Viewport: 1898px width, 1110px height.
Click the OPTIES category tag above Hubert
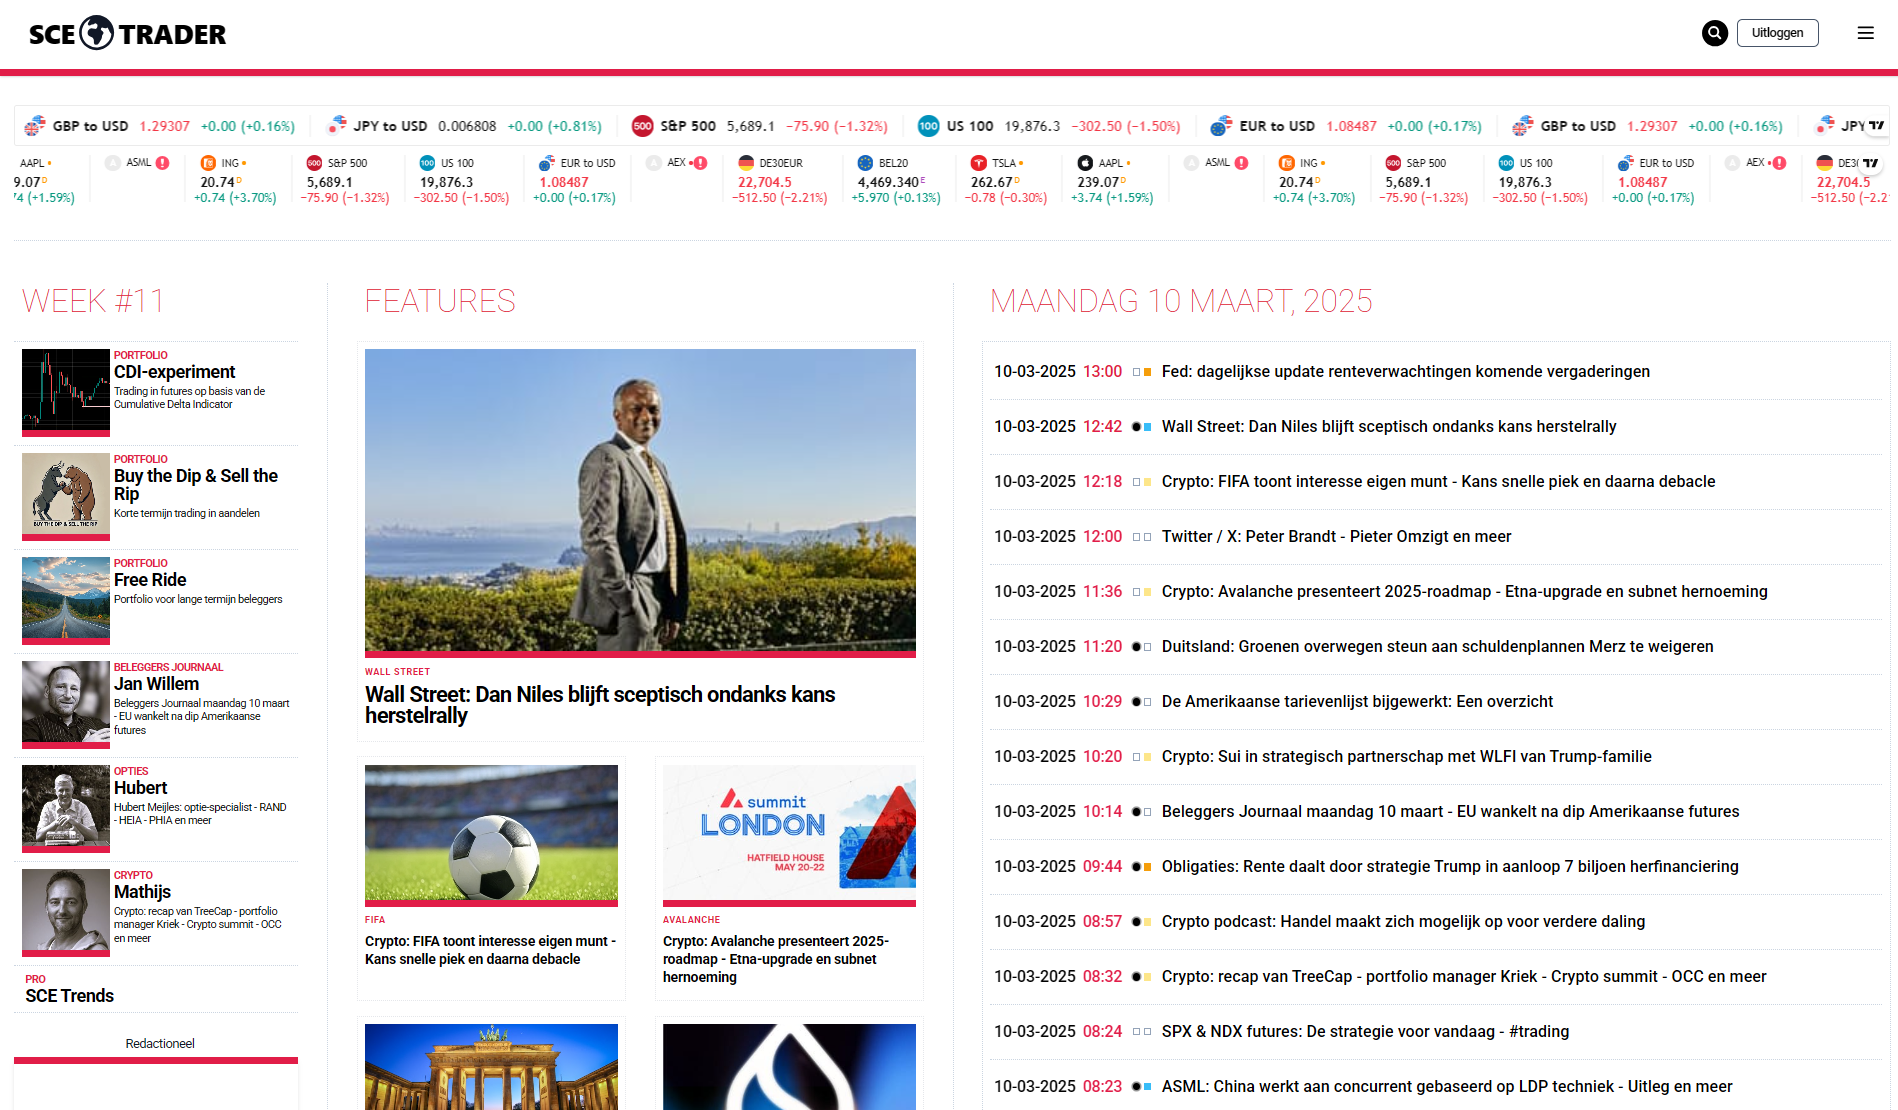coord(131,772)
